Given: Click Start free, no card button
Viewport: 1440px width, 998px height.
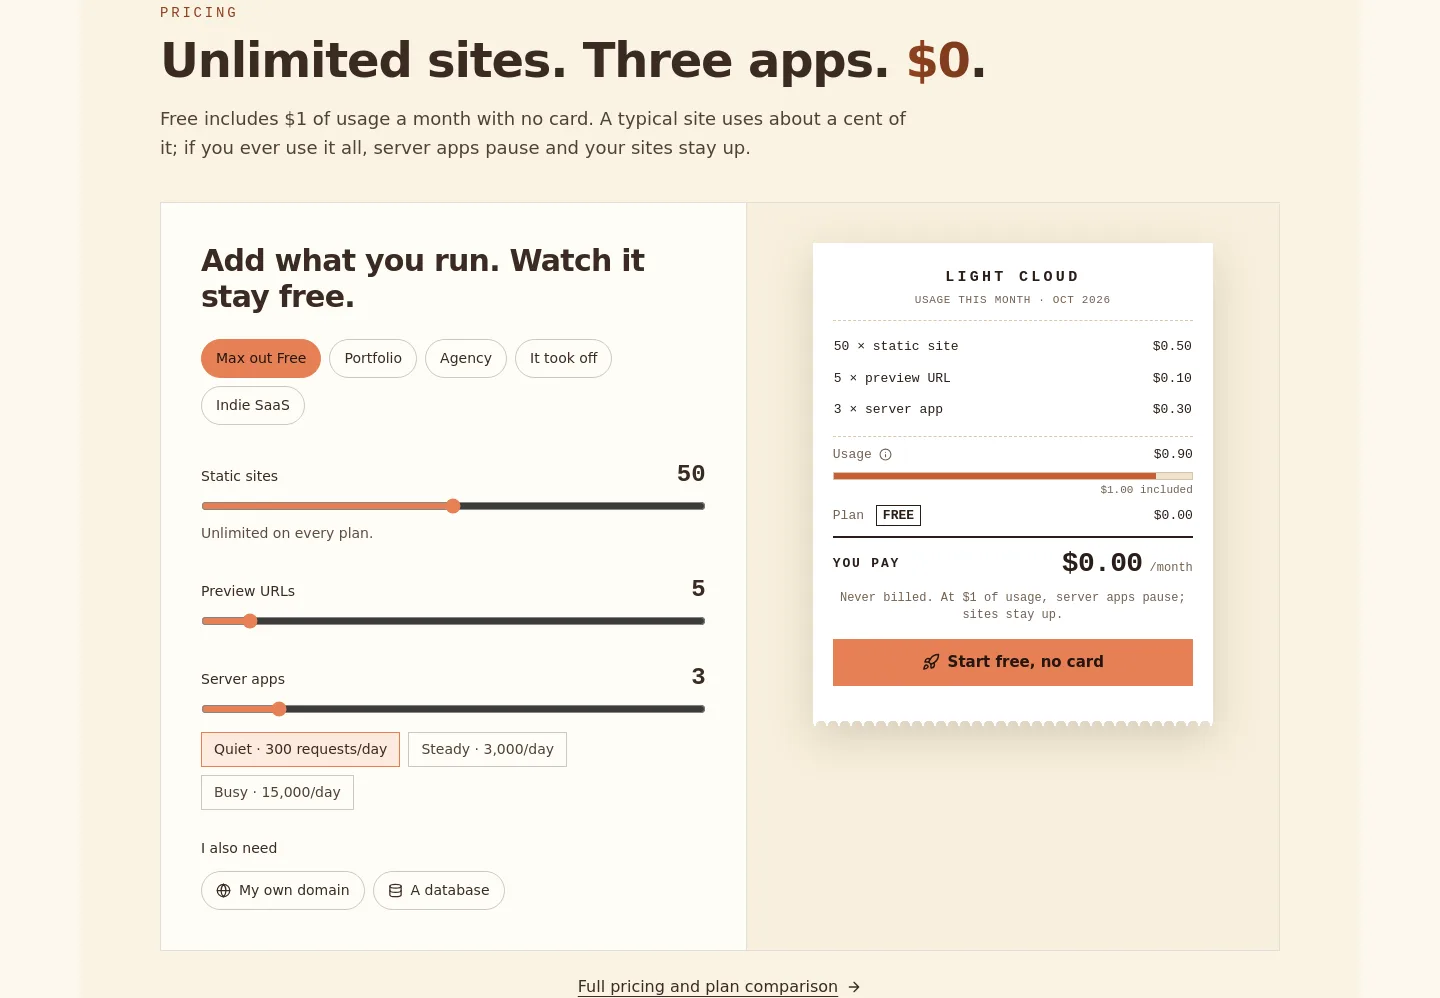Looking at the screenshot, I should [x=1013, y=662].
